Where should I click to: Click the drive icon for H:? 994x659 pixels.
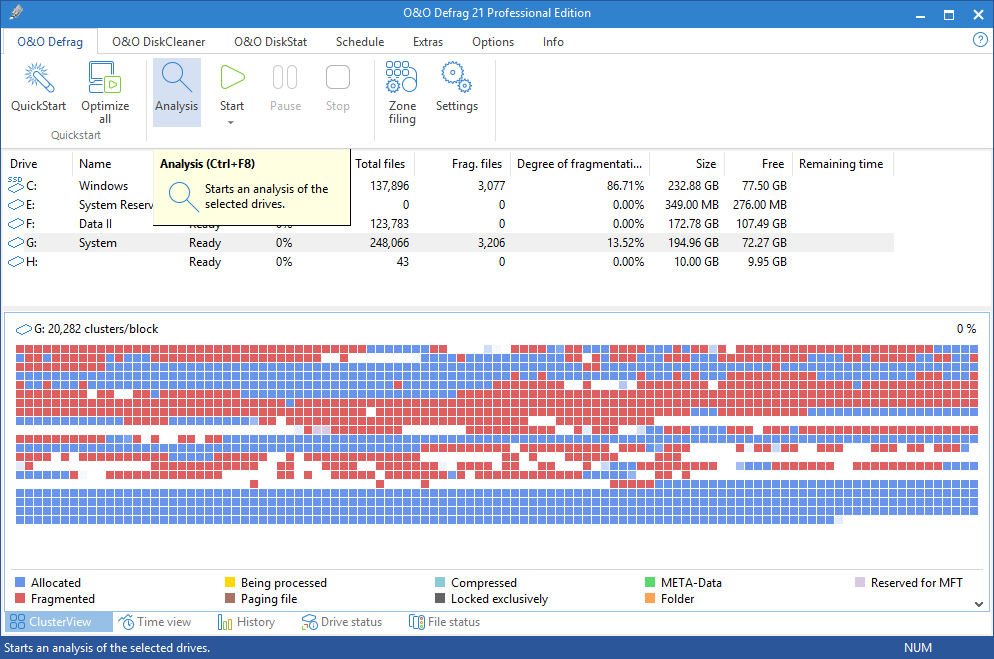[x=15, y=262]
